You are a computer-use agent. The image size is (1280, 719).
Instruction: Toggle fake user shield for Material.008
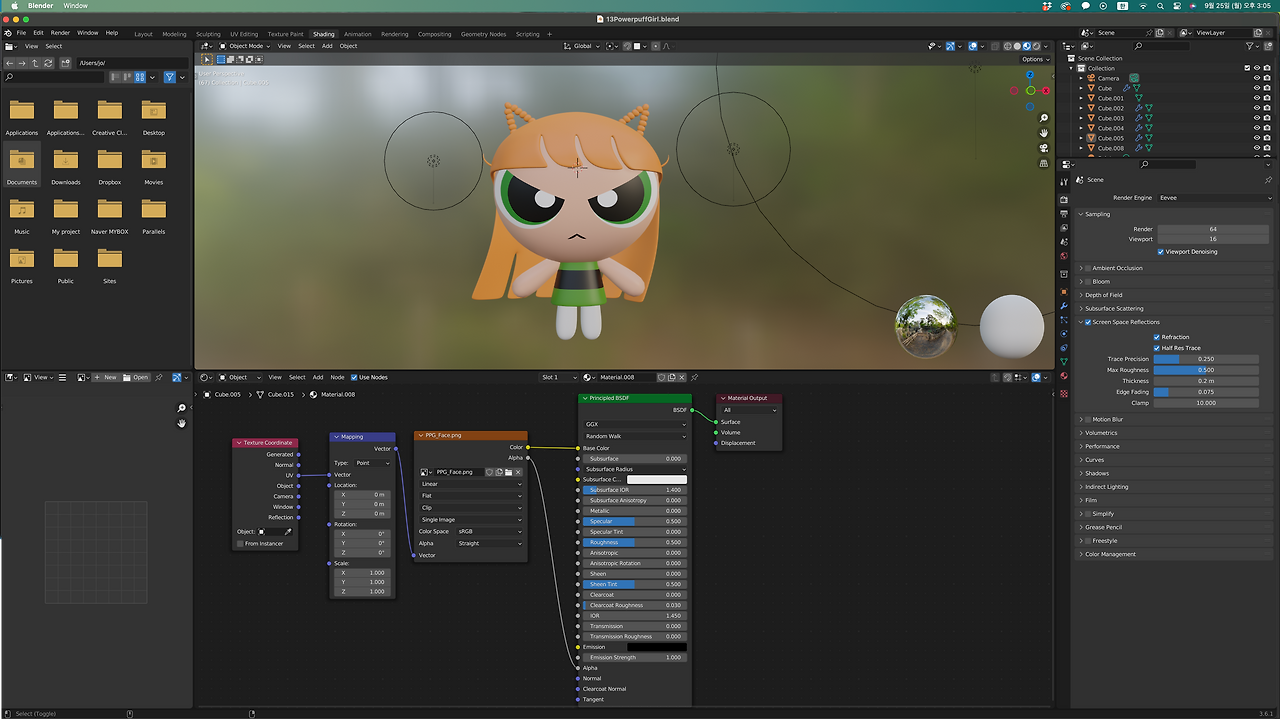click(662, 377)
